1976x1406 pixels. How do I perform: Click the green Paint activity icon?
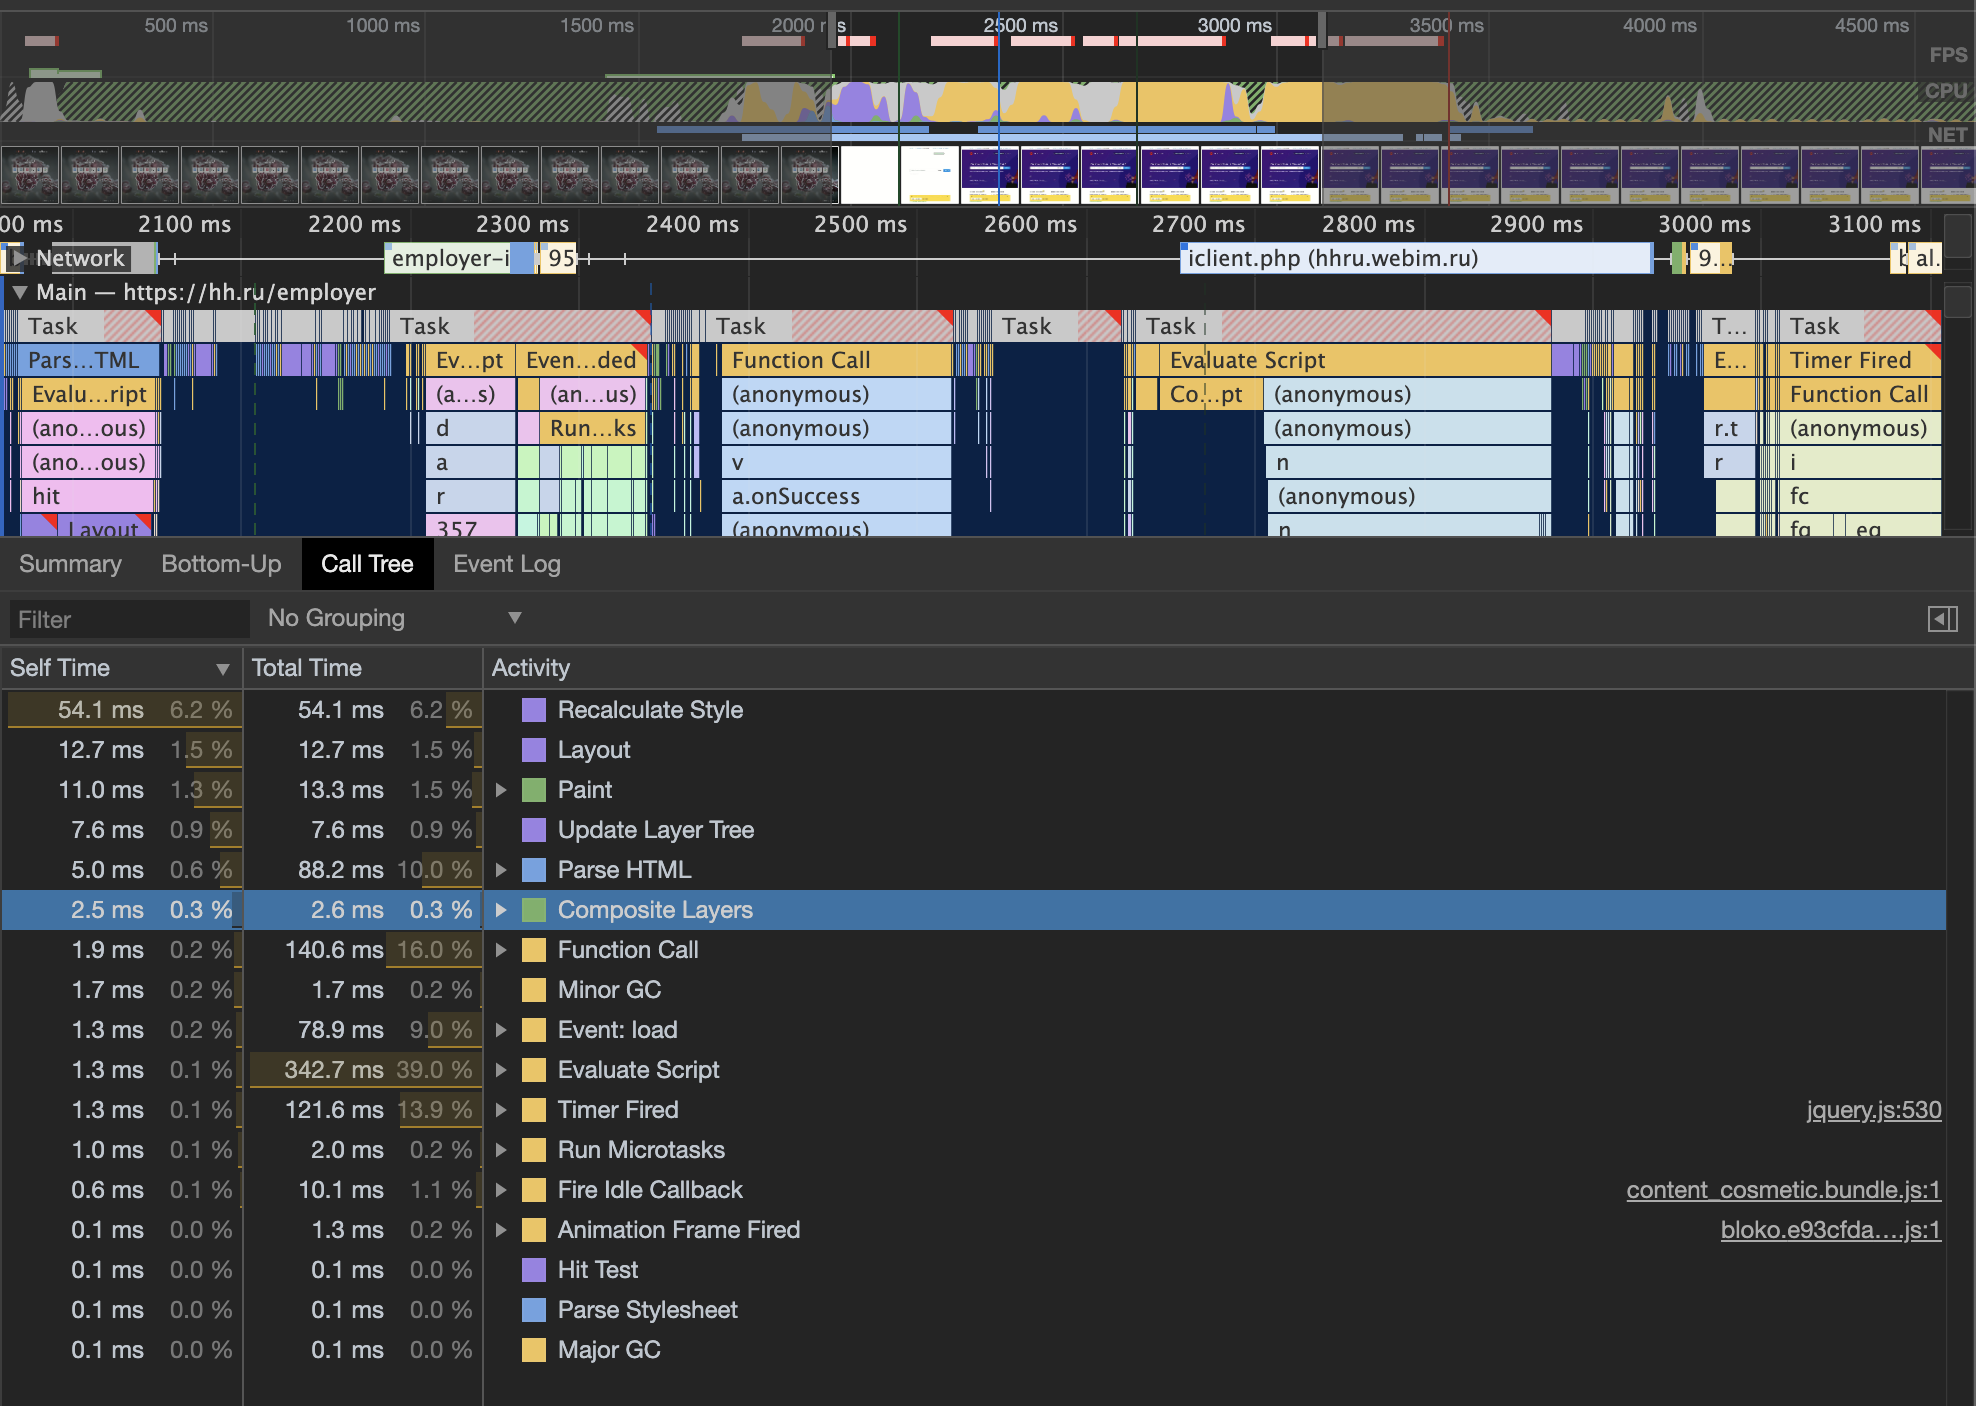[x=534, y=790]
